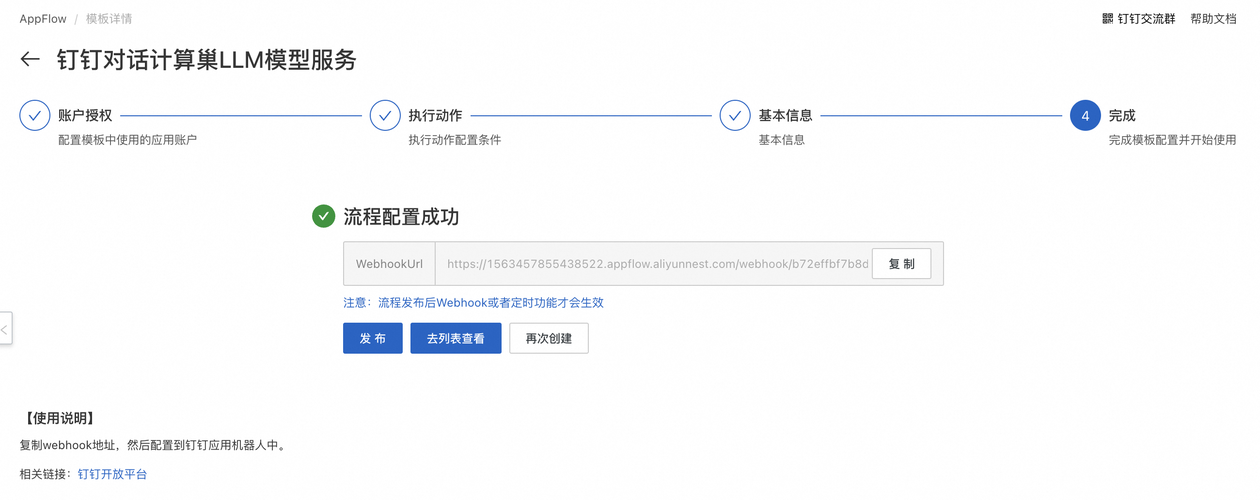Screen dimensions: 1260x500
Task: Click the page title 钉钉对话计算巢LLM模型服务
Action: pos(206,60)
